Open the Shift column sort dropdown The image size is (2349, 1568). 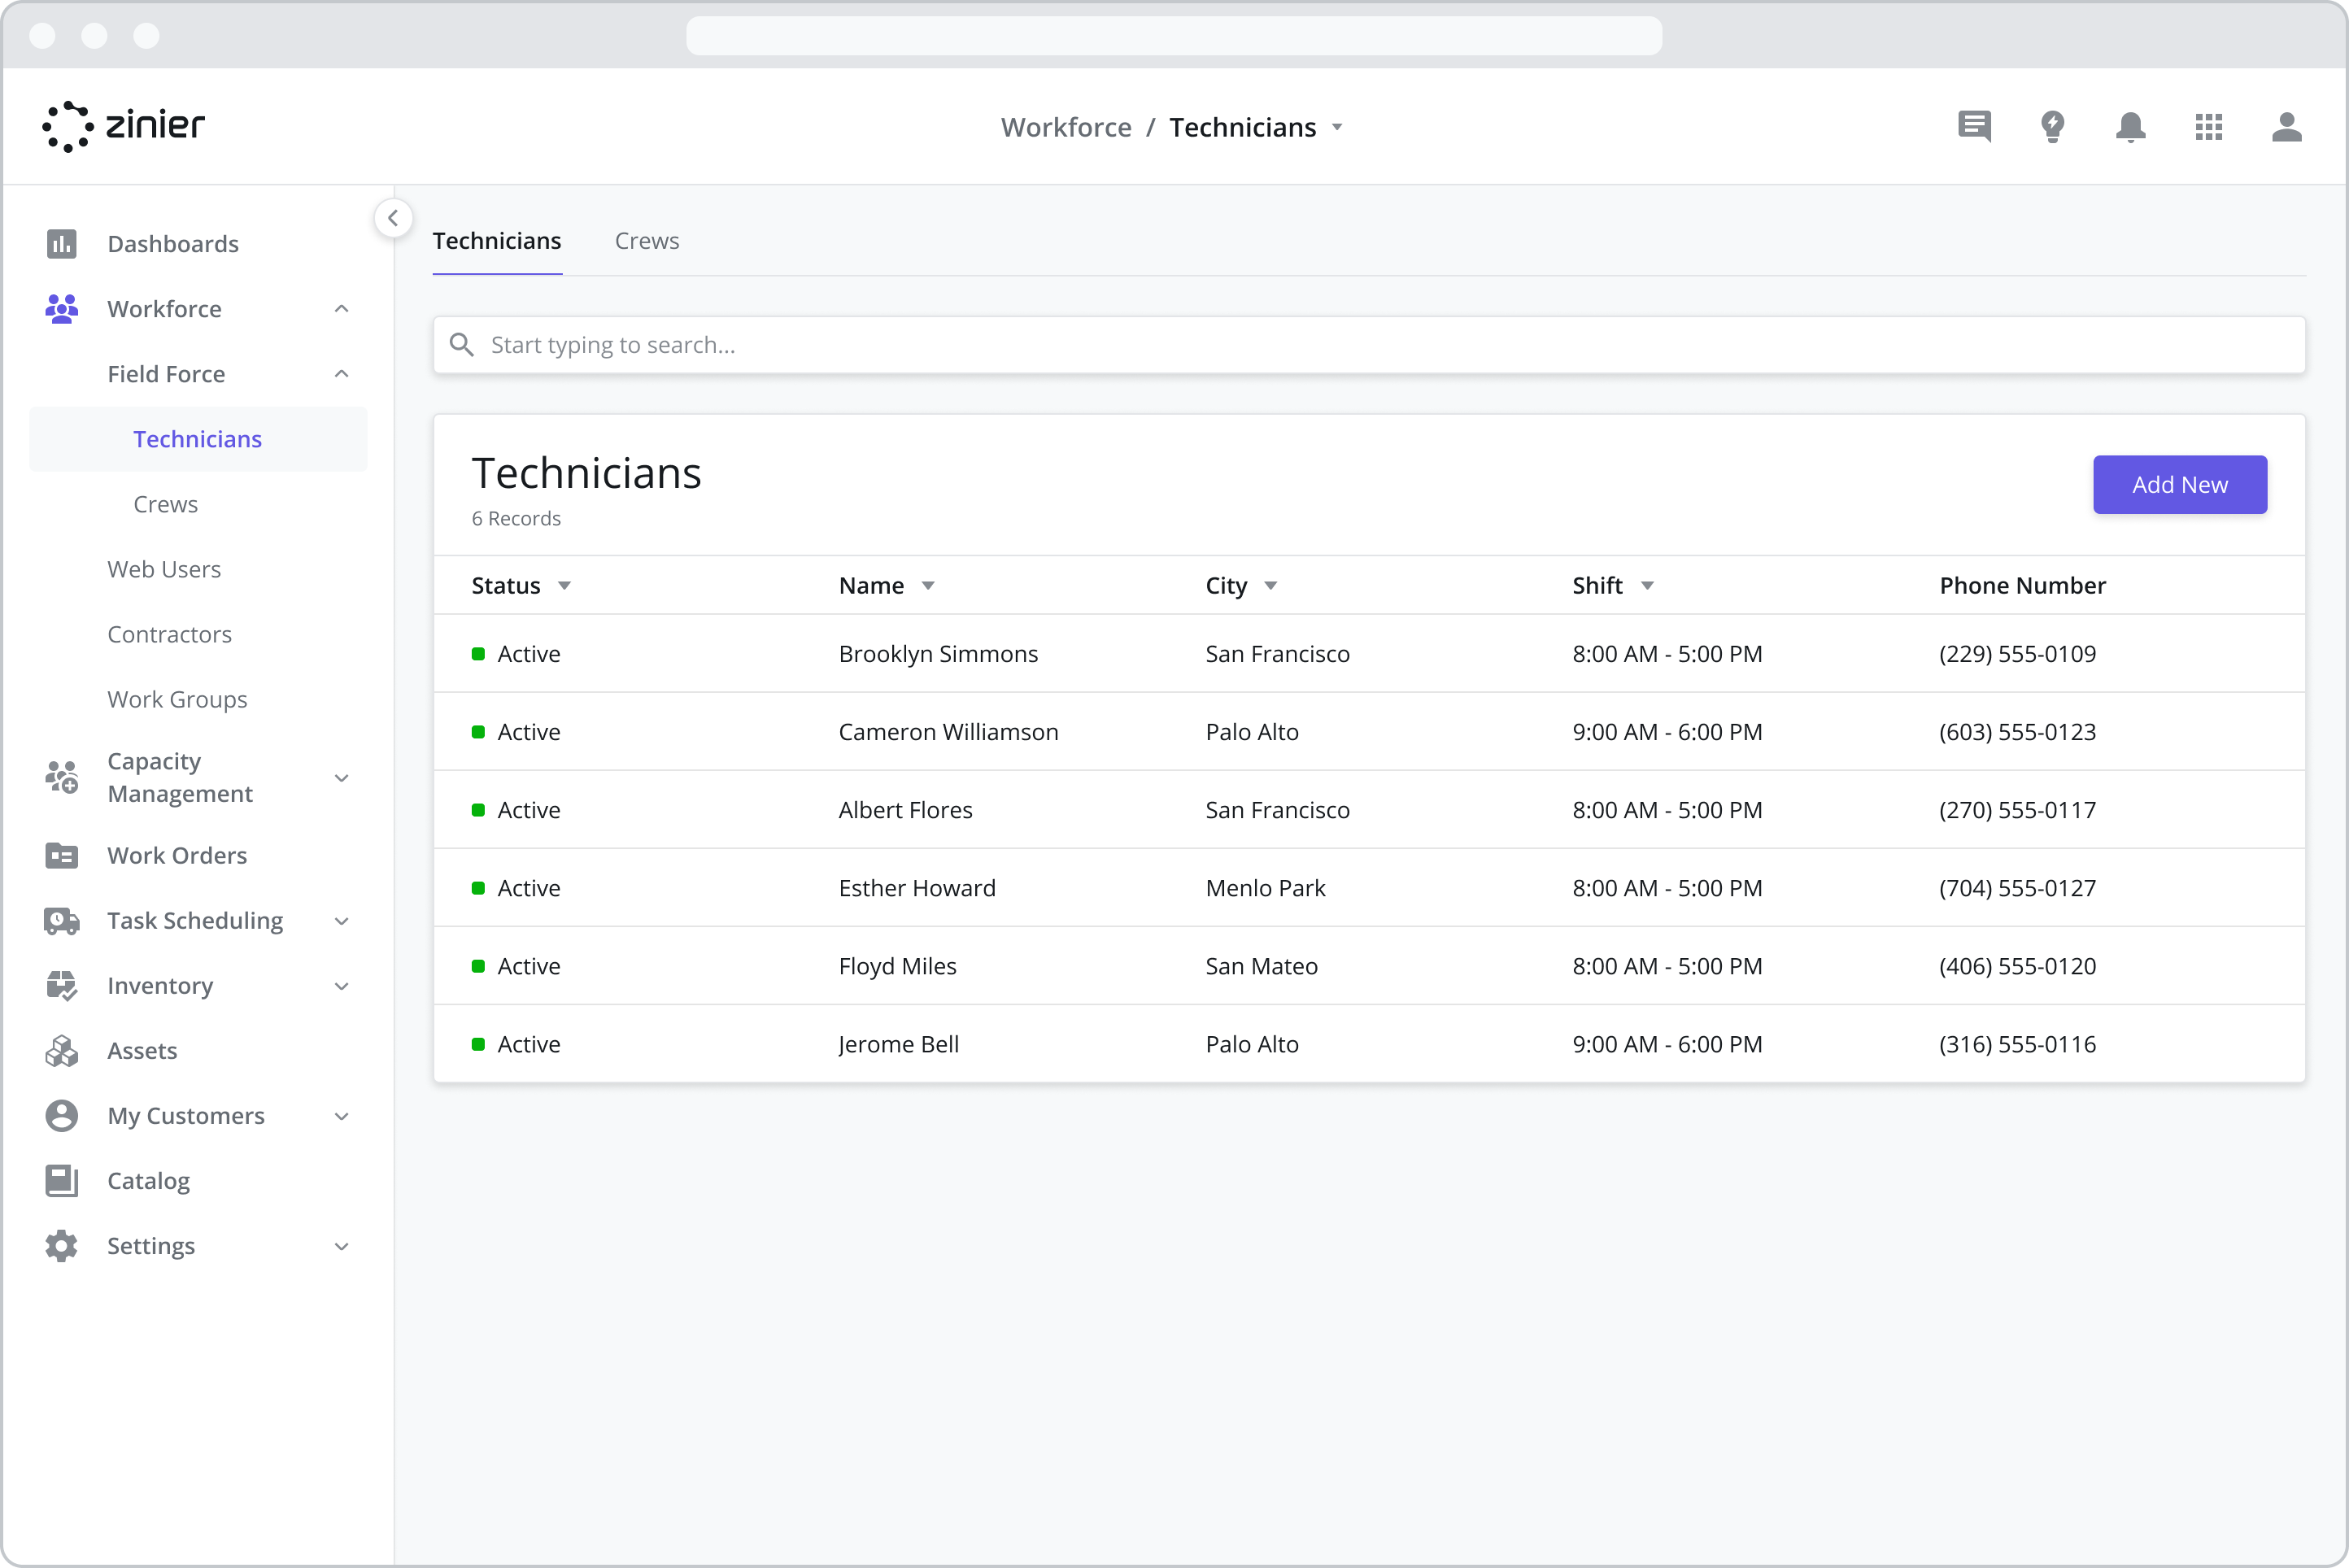[1647, 586]
